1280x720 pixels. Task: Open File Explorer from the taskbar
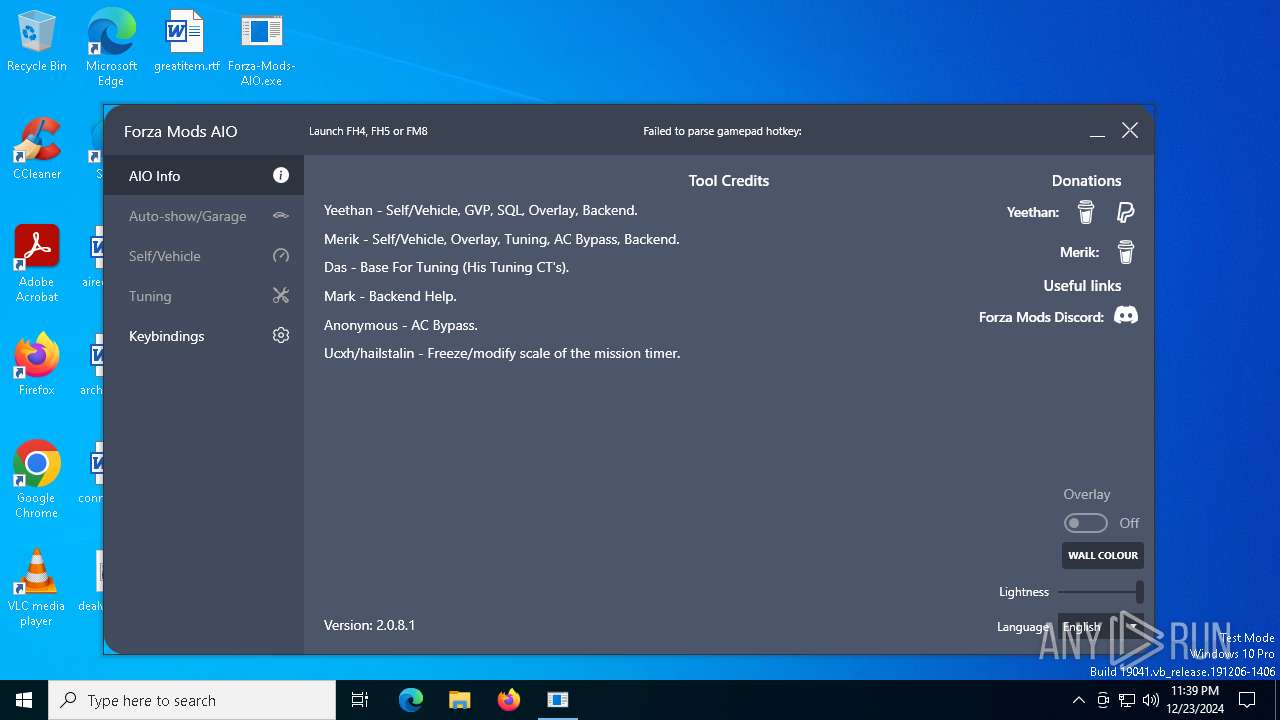click(459, 700)
